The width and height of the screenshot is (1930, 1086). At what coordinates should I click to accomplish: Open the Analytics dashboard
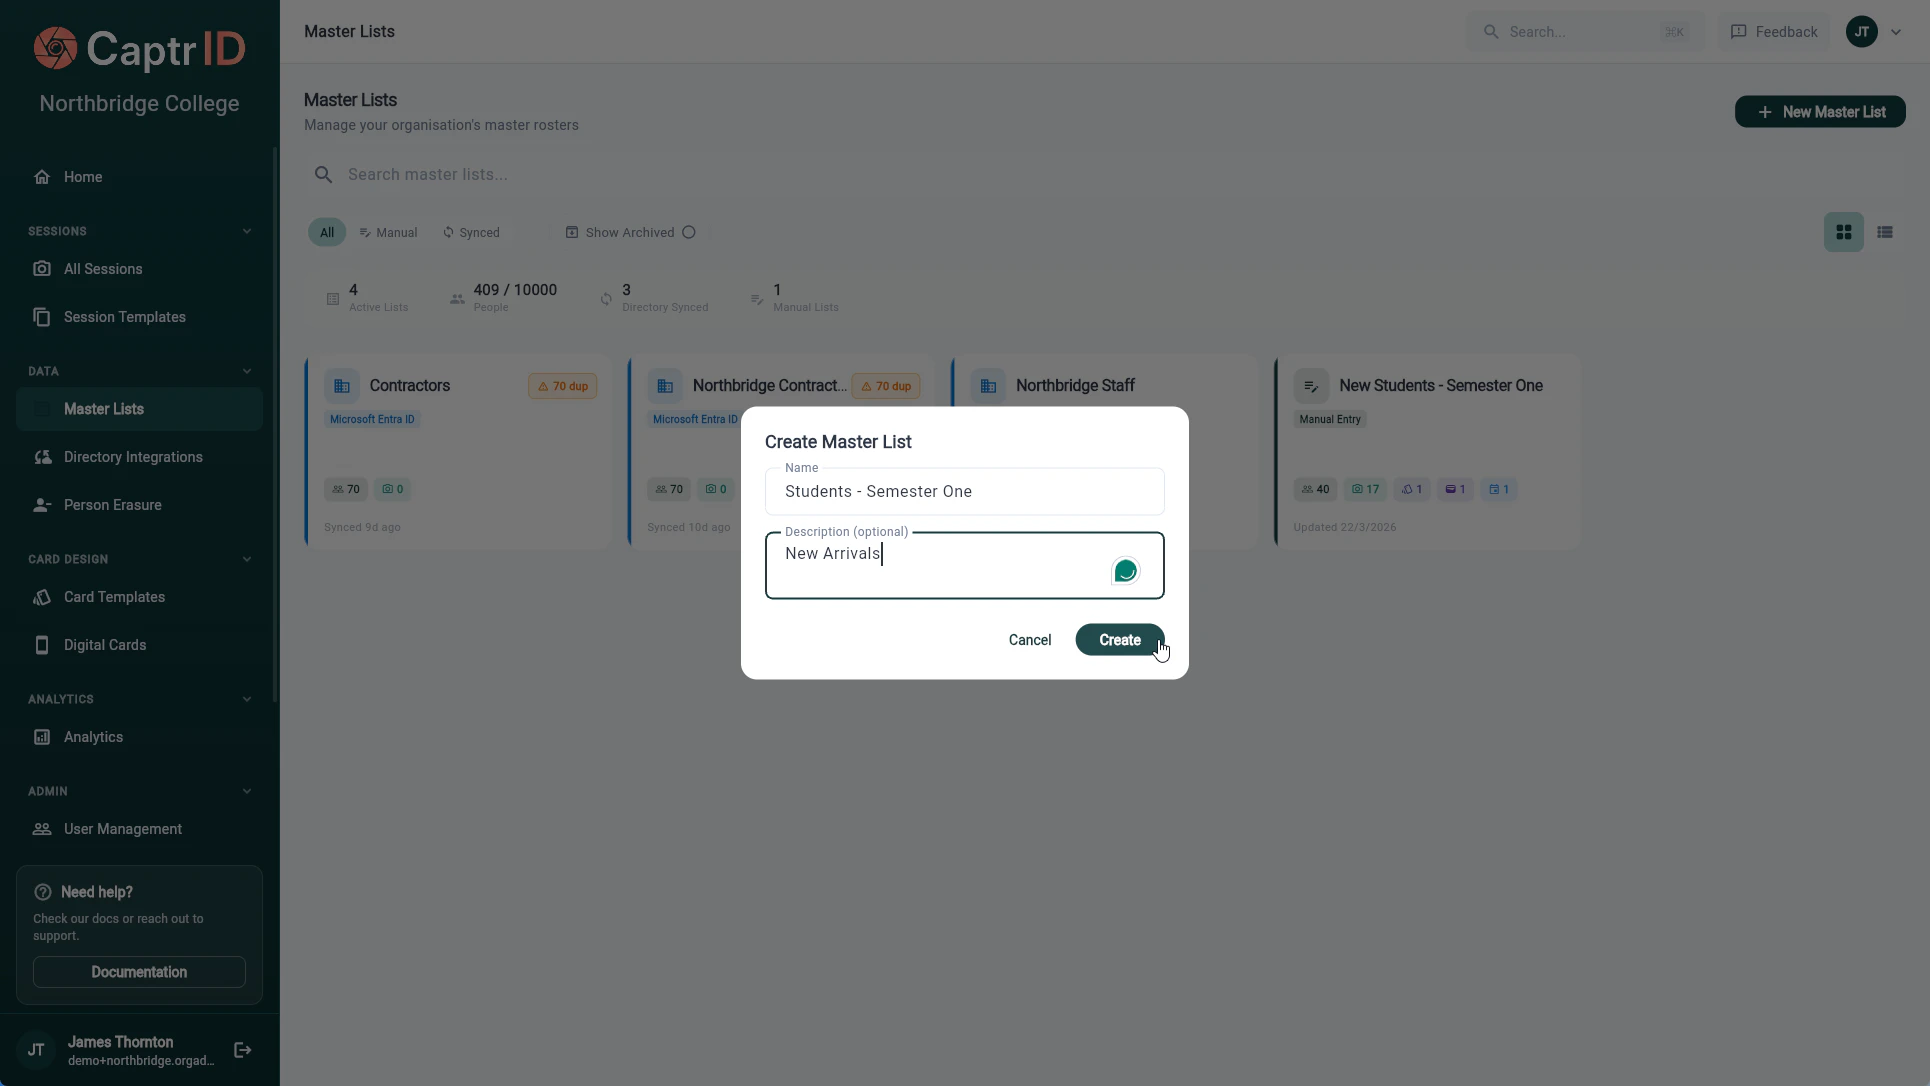click(x=93, y=737)
